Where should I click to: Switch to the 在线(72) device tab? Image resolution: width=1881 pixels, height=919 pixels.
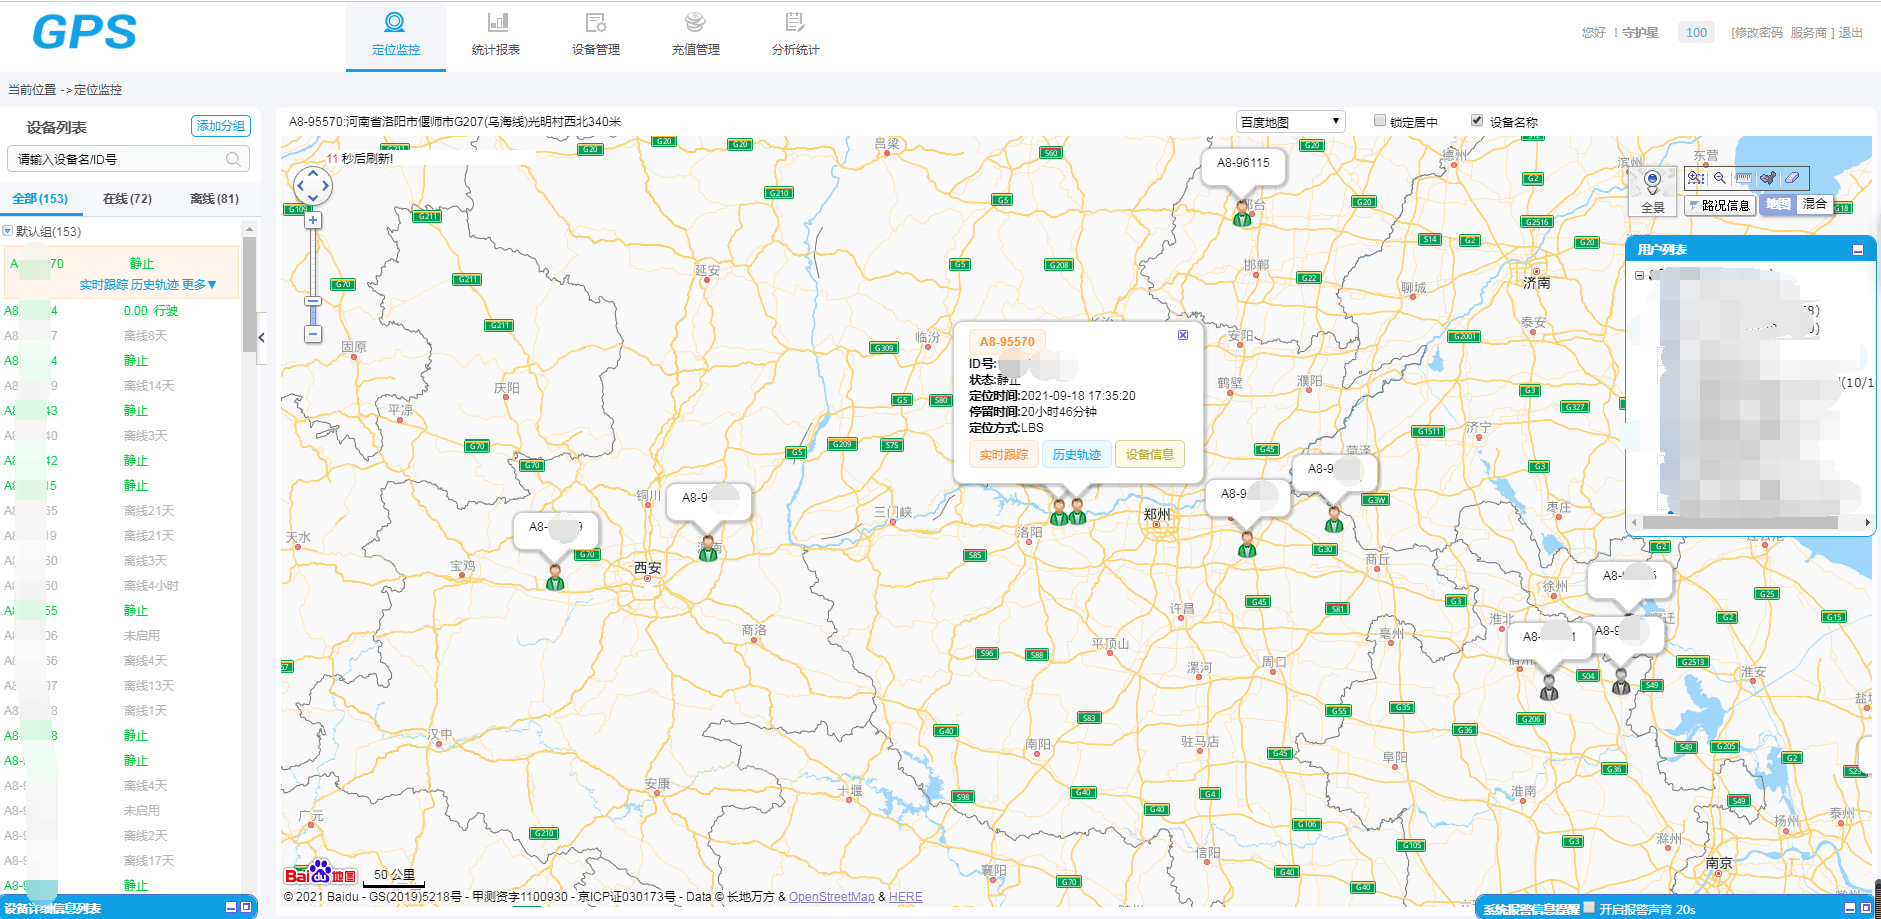tap(127, 199)
